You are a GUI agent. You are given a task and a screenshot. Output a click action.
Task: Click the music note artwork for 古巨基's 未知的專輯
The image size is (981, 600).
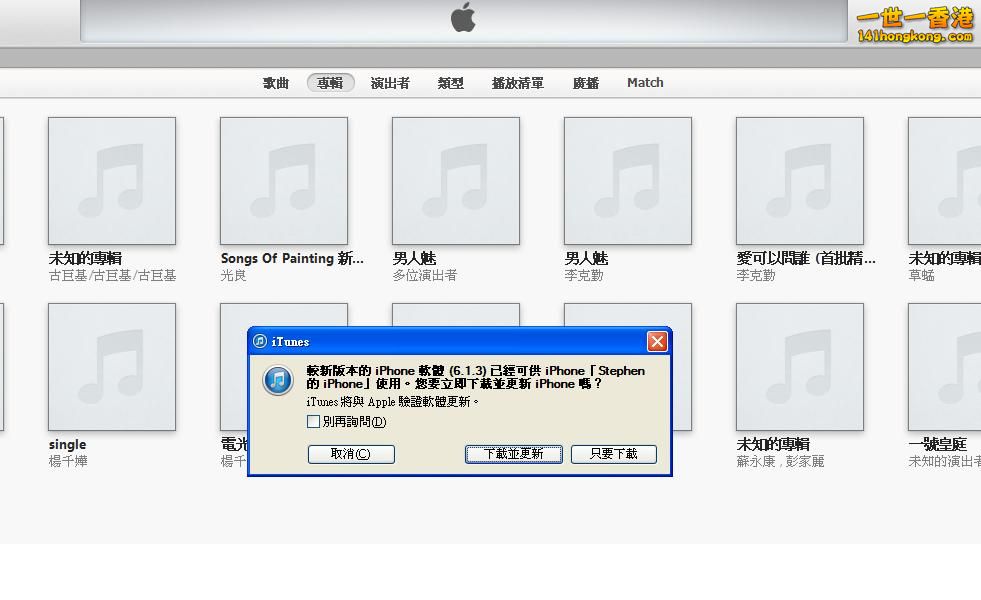[111, 180]
